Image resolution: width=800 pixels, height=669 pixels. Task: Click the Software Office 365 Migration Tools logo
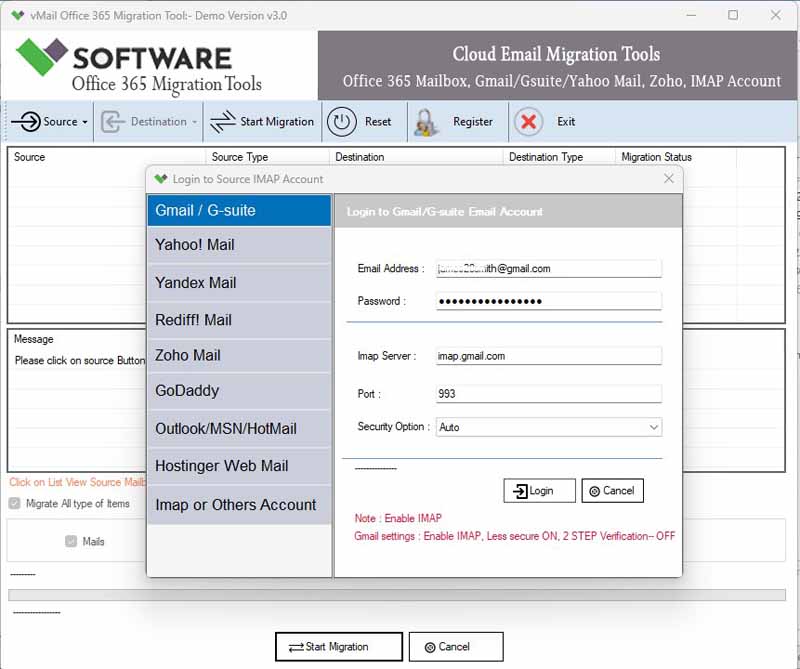pyautogui.click(x=140, y=67)
